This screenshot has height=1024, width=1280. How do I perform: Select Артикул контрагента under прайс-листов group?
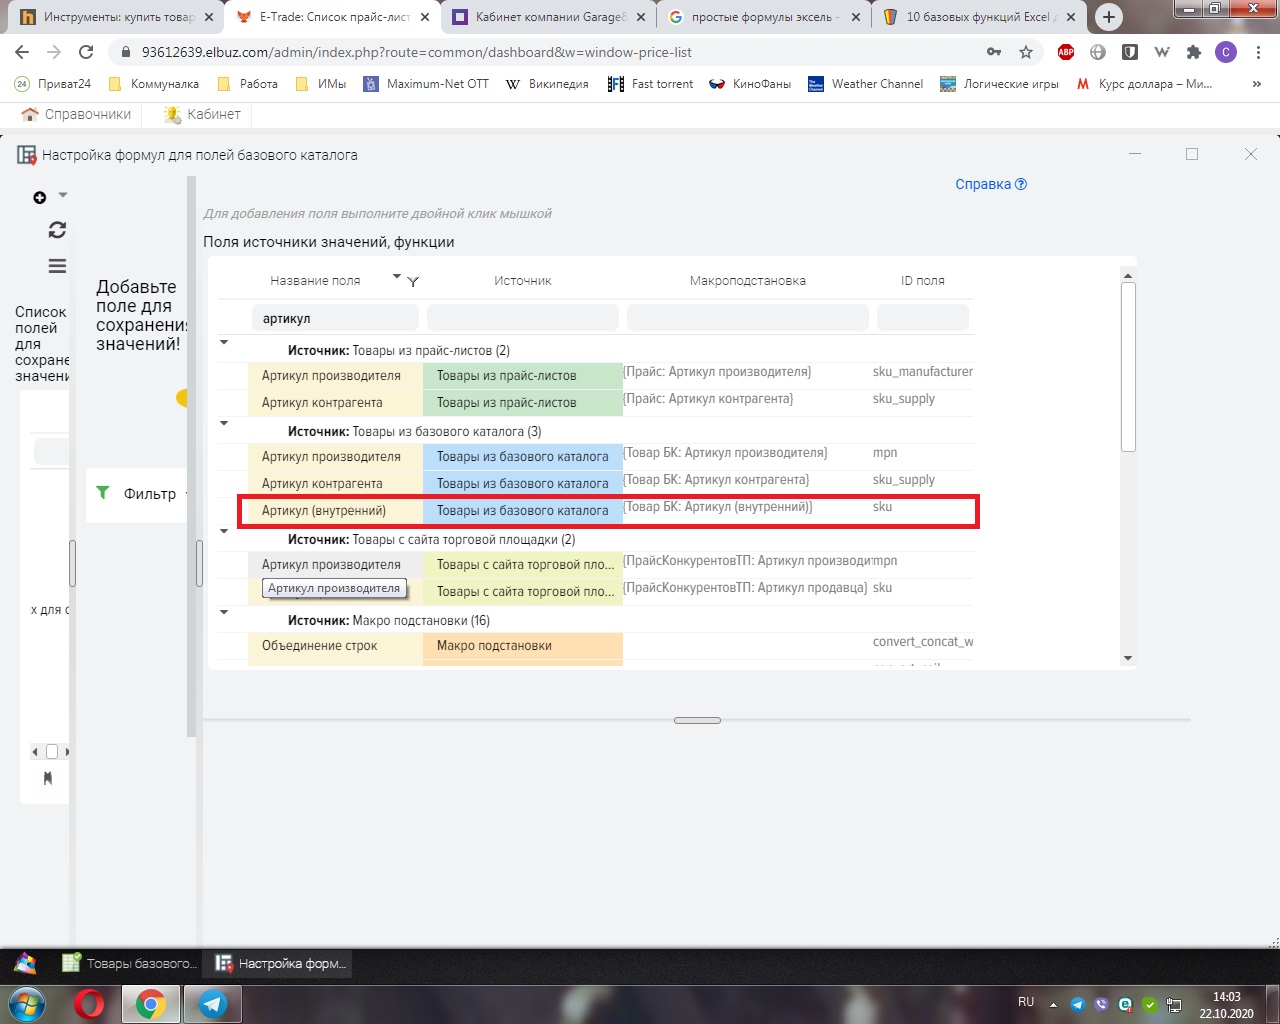(335, 403)
